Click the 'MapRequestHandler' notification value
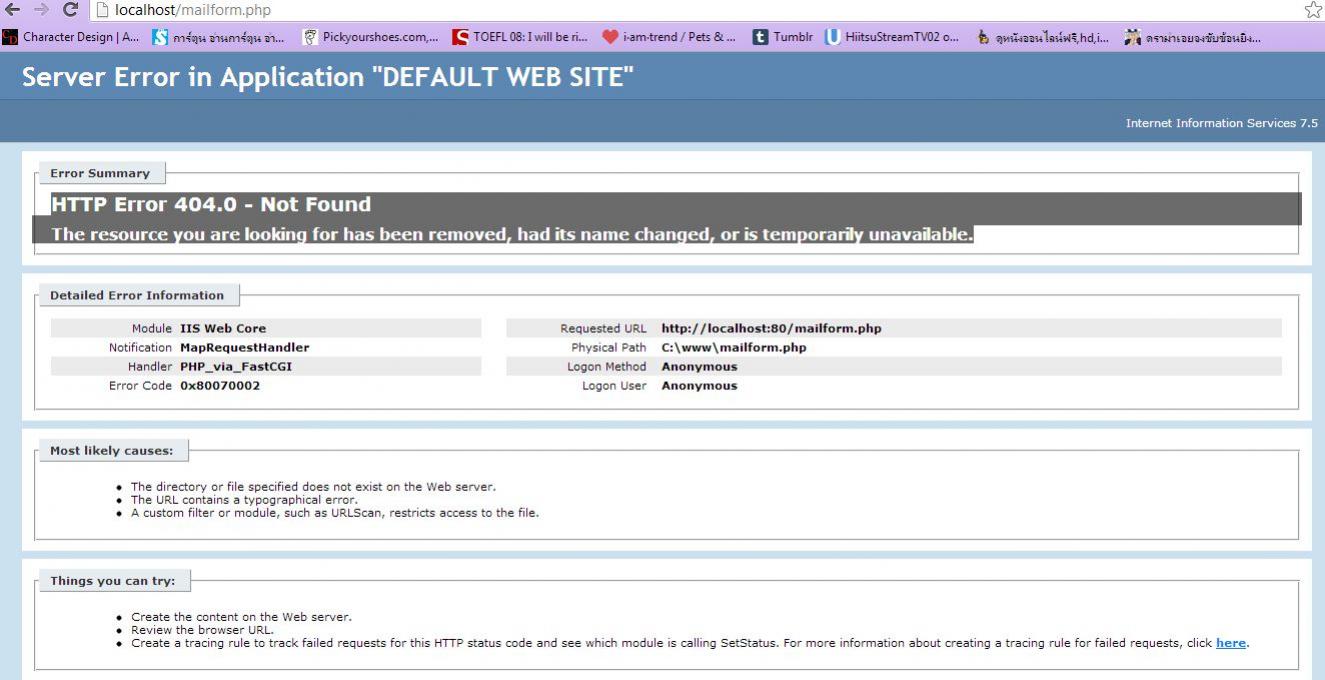Screen dimensions: 1325x680 245,347
